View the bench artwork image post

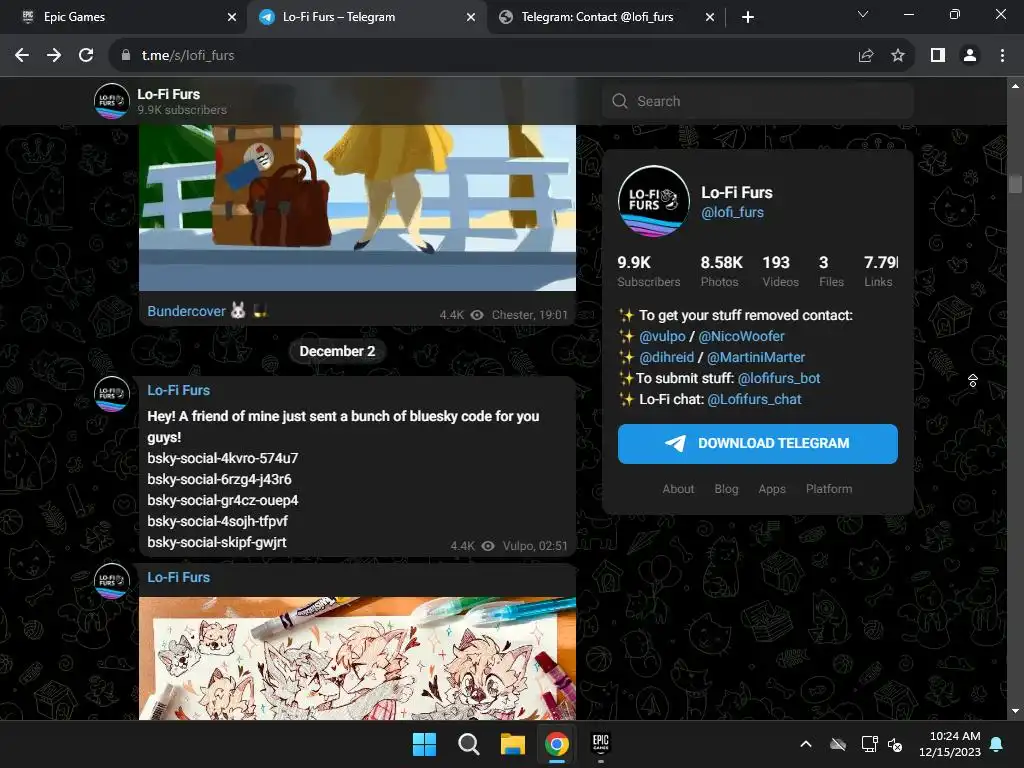click(x=357, y=208)
